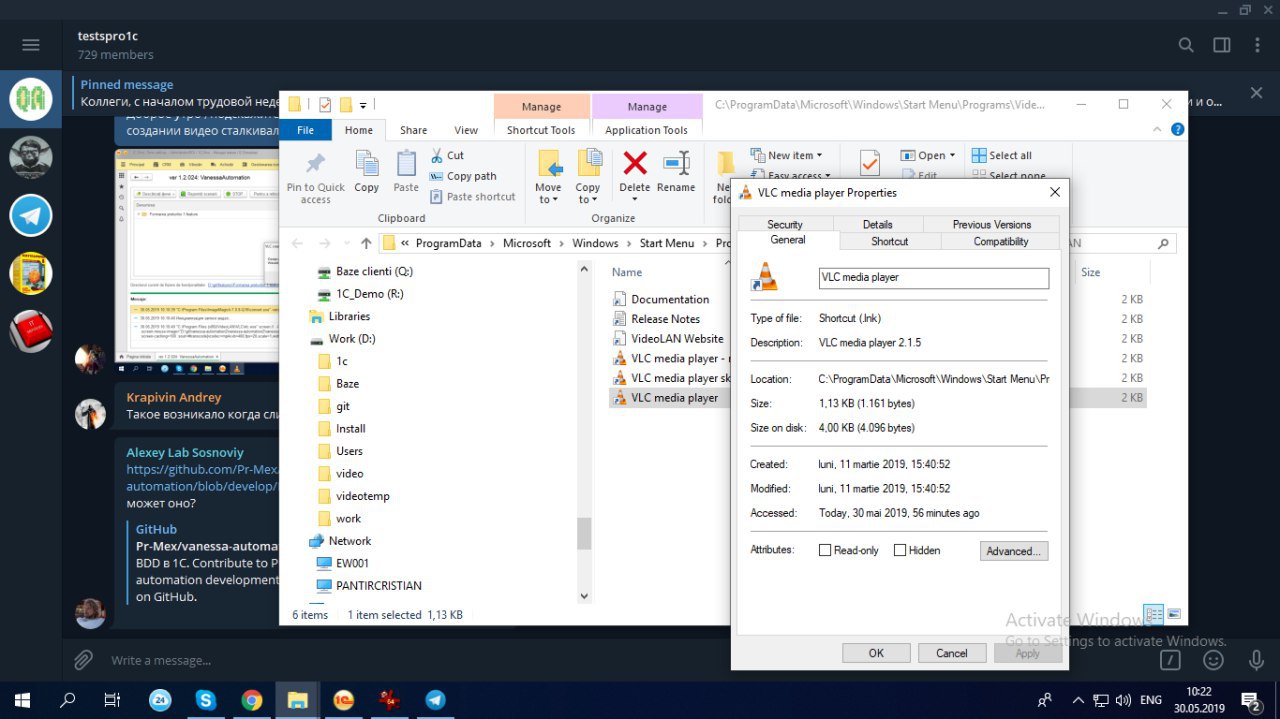The image size is (1280, 719).
Task: Search in the testspro1c chat
Action: [x=1186, y=45]
